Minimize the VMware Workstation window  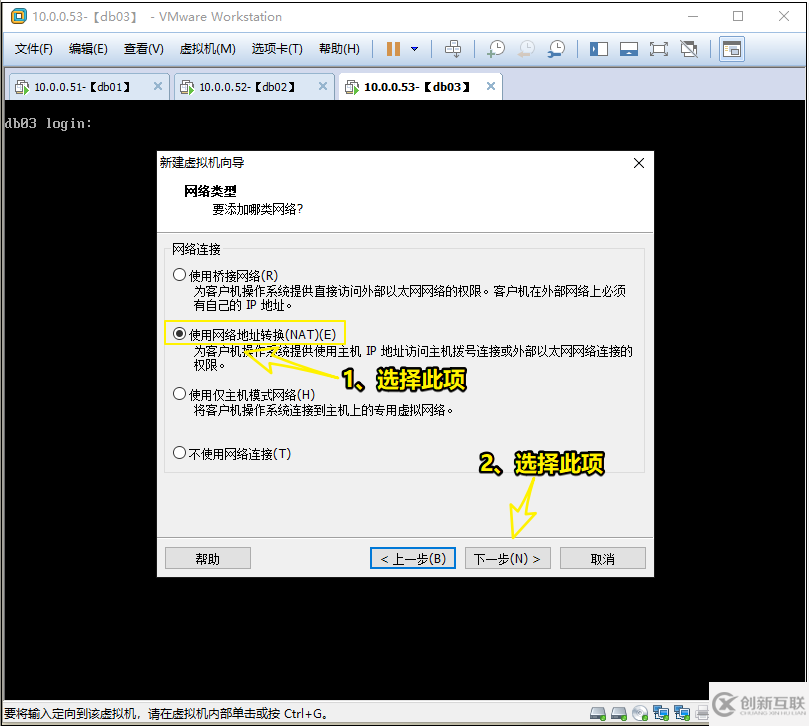click(x=693, y=17)
